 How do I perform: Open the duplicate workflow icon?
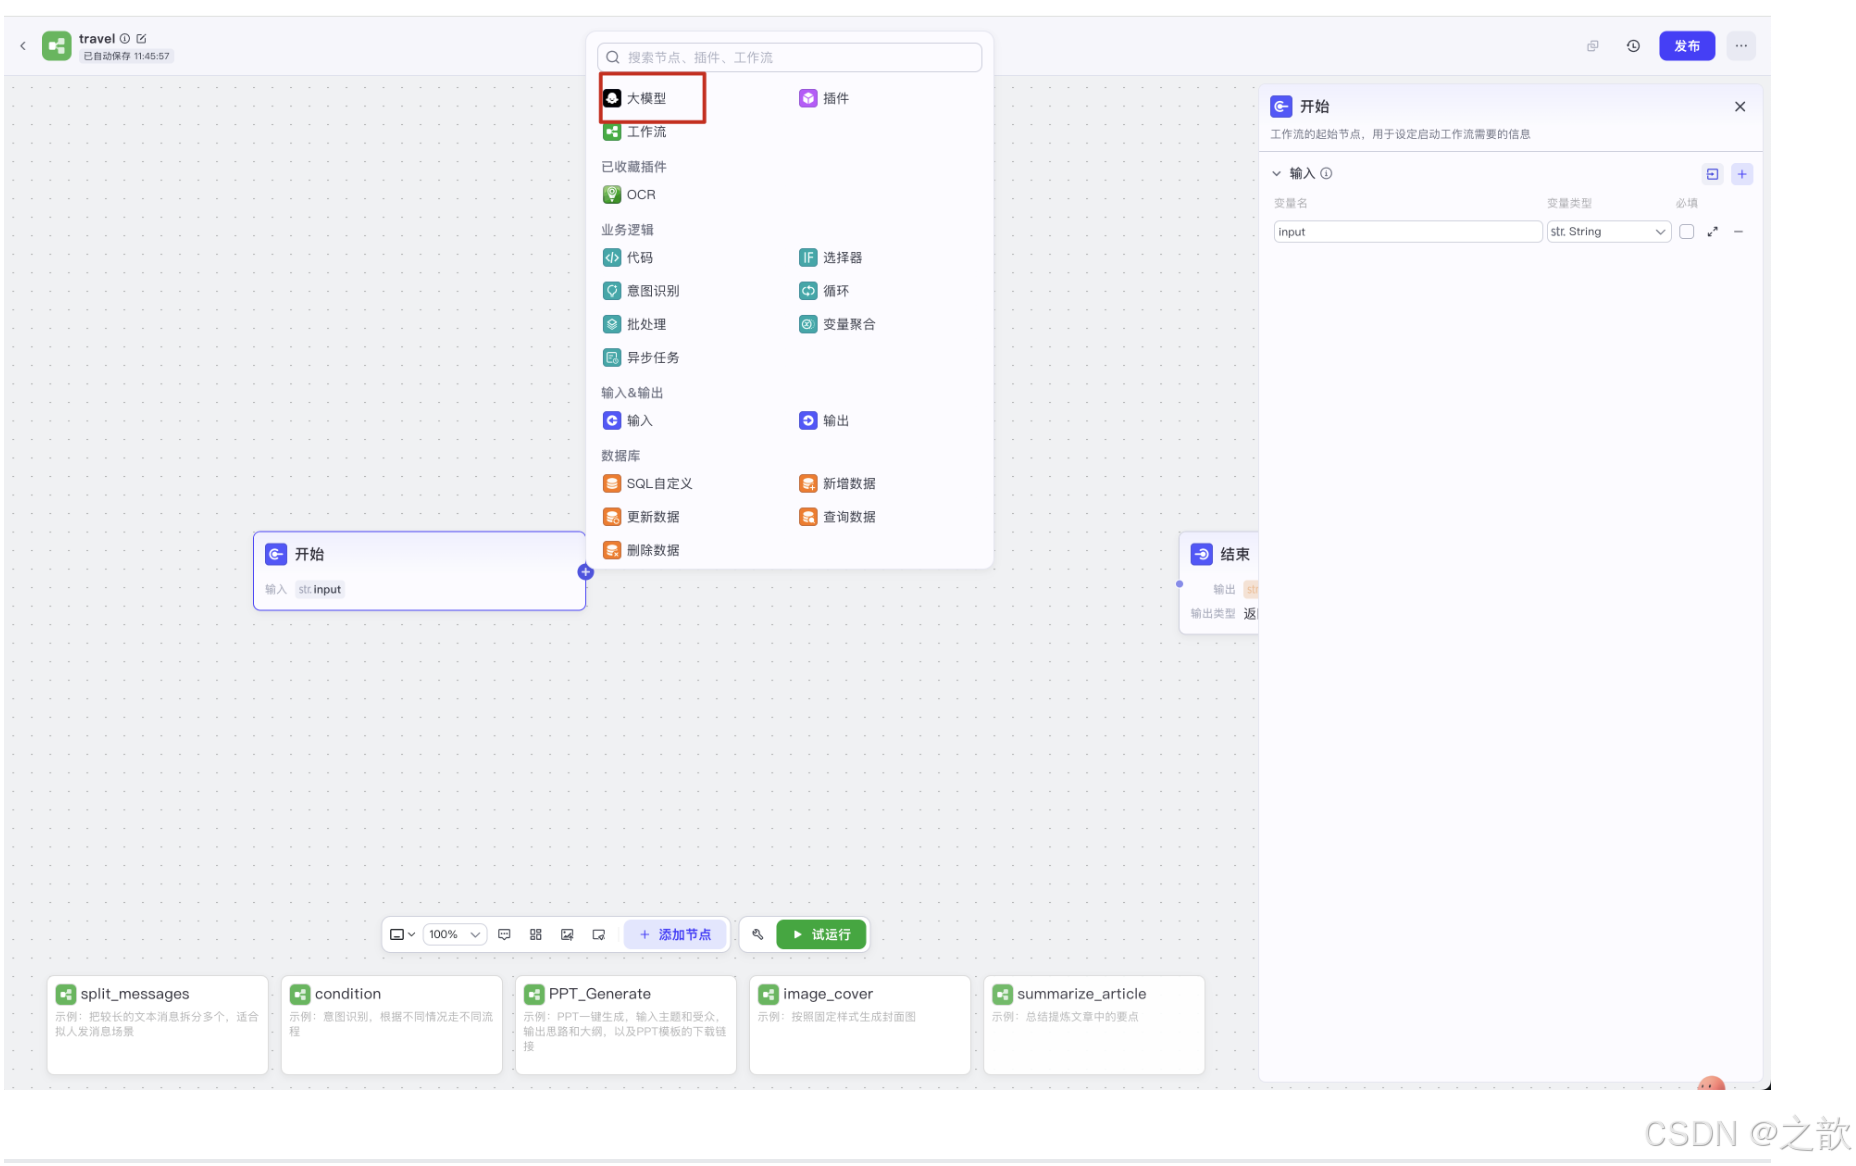1592,46
